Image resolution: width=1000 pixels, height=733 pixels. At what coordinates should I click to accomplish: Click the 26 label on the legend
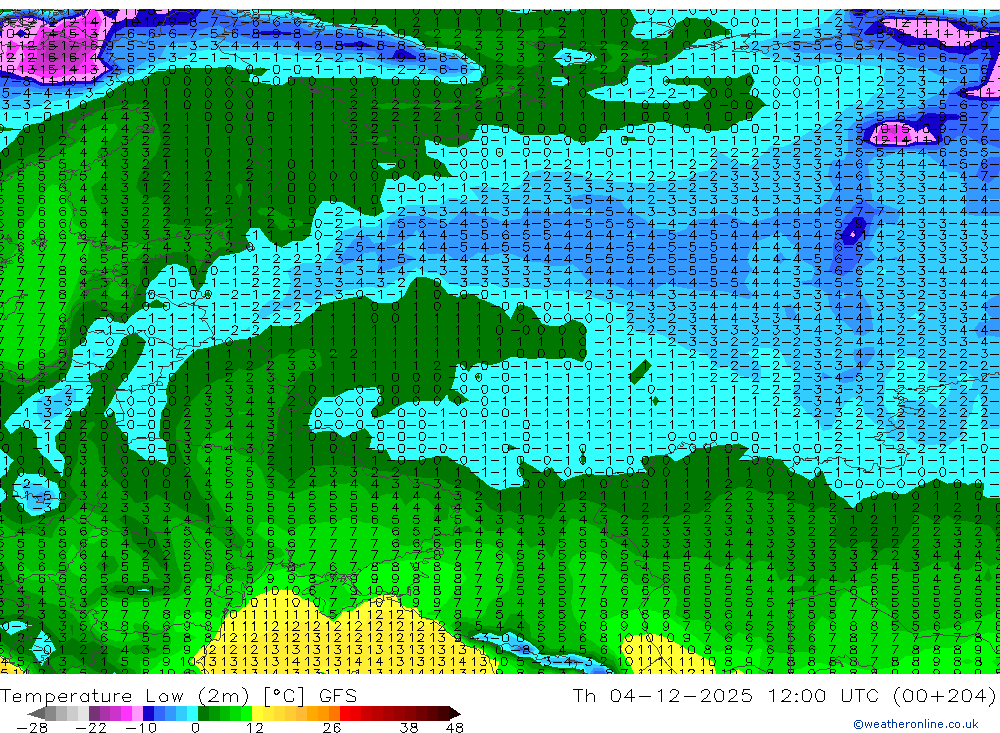[x=332, y=727]
